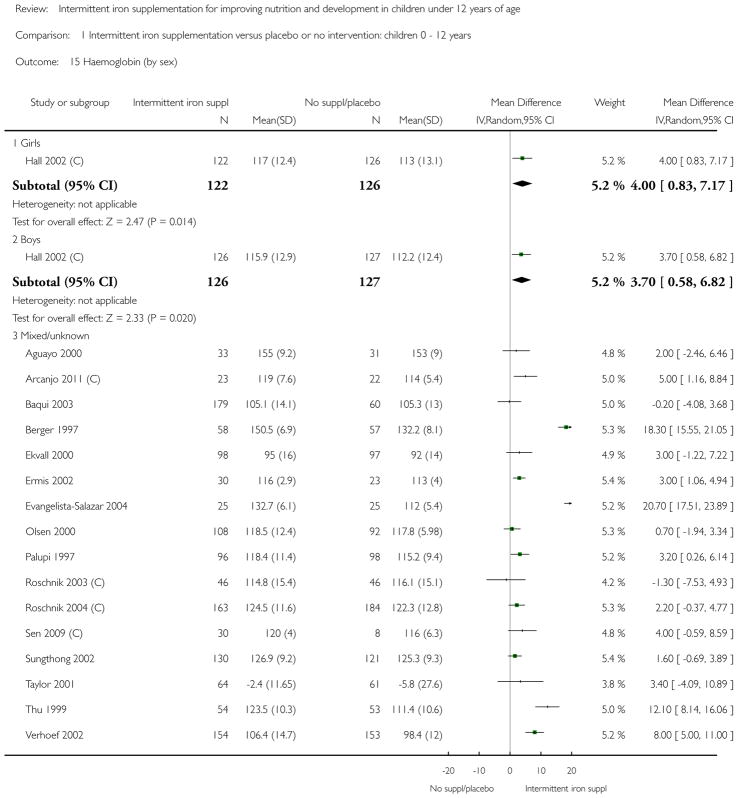Viewport: 738px width, 798px height.
Task: Open the Sungthong 2002 study entry
Action: click(60, 659)
